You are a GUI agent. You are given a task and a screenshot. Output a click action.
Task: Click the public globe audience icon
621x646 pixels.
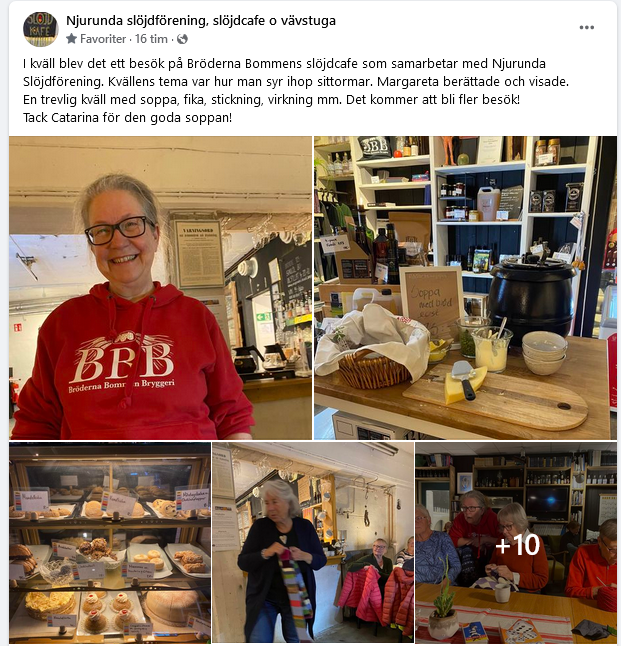pyautogui.click(x=182, y=39)
